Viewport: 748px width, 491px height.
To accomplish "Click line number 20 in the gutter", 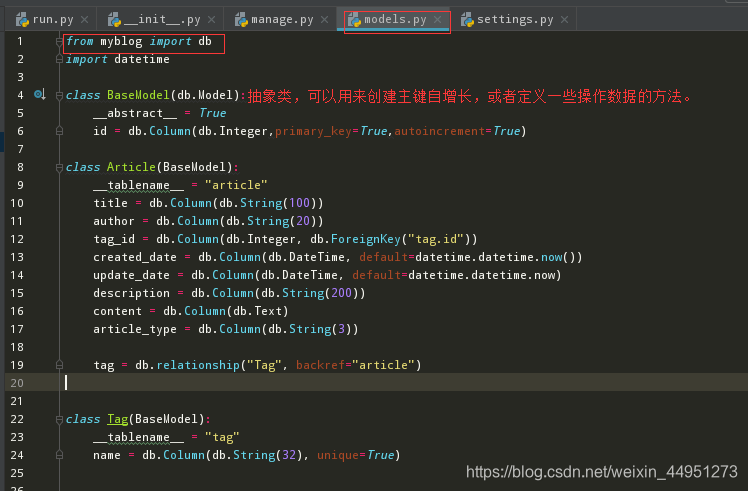I will (x=17, y=383).
